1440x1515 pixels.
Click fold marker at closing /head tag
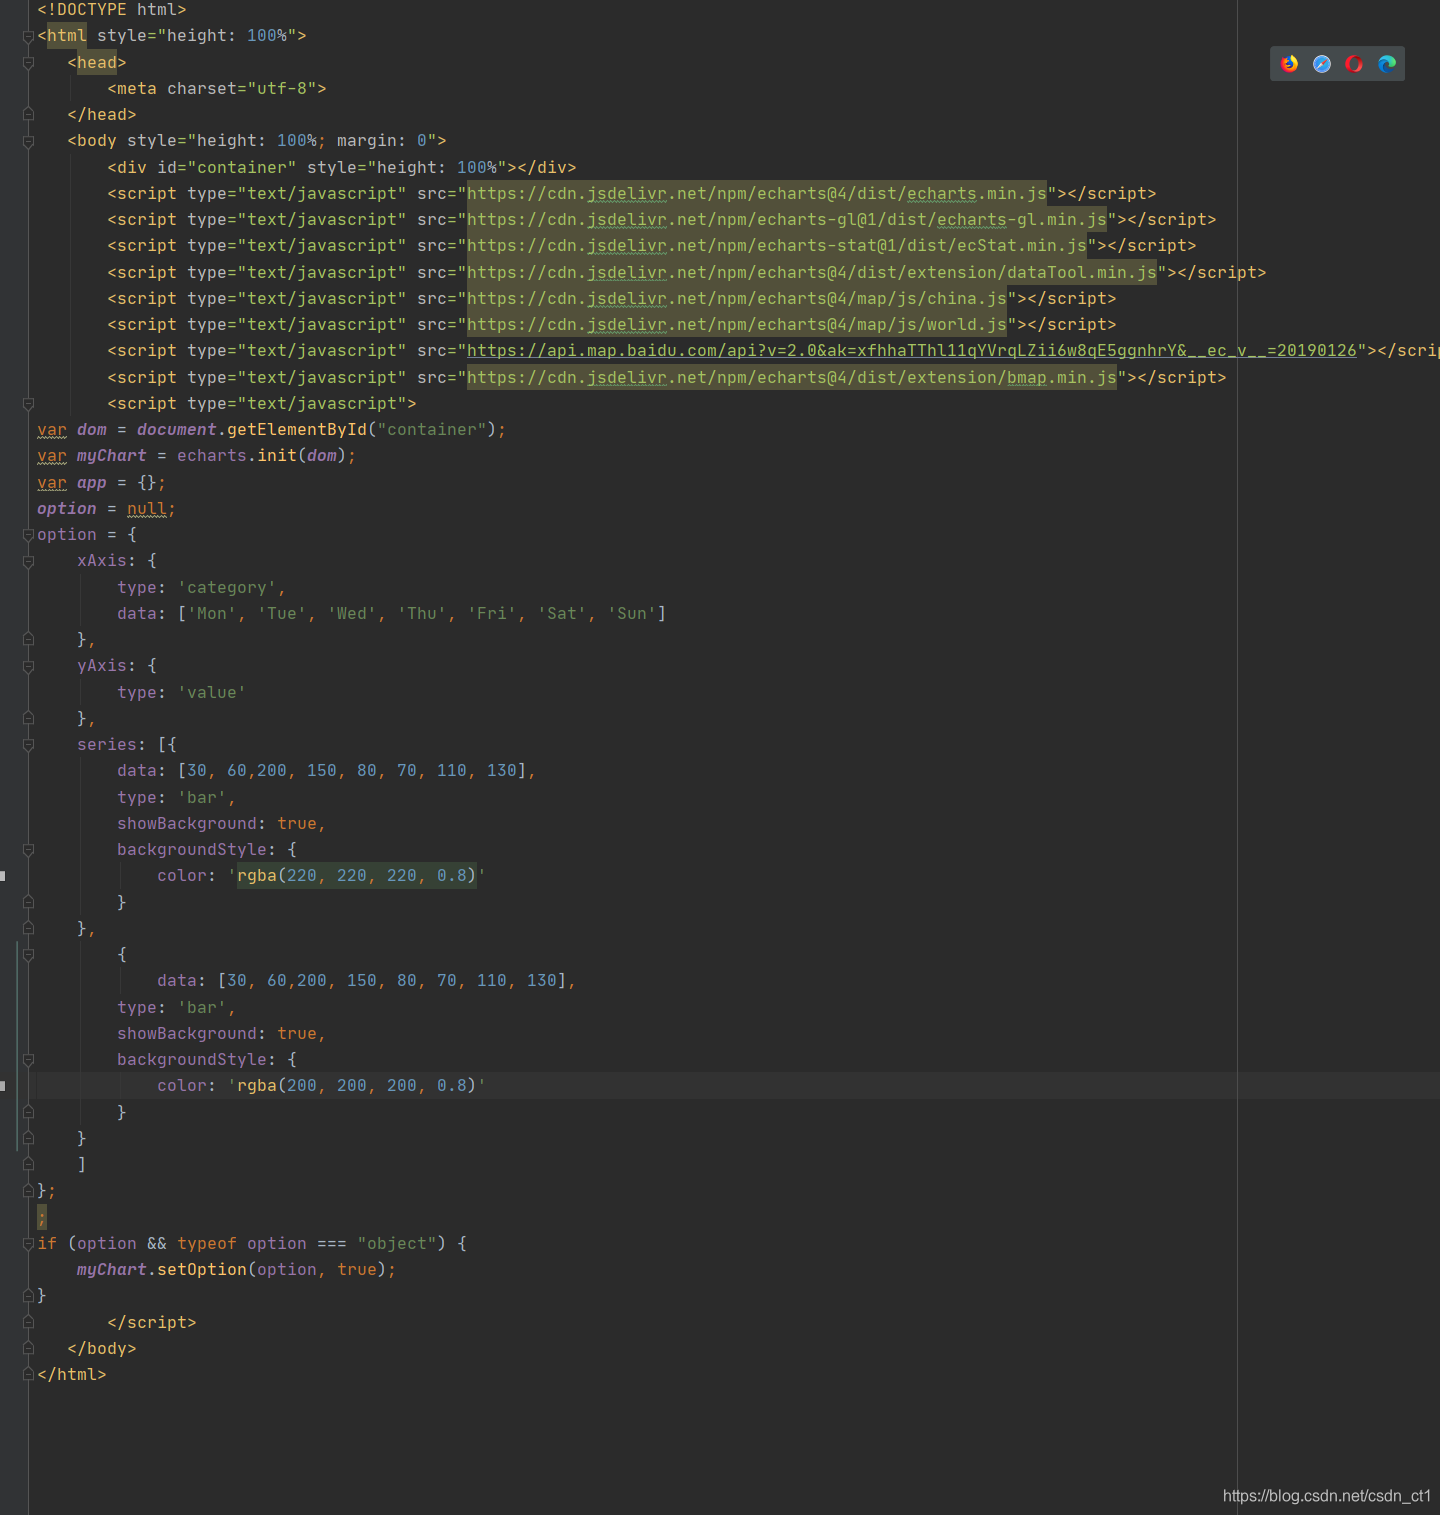coord(28,115)
